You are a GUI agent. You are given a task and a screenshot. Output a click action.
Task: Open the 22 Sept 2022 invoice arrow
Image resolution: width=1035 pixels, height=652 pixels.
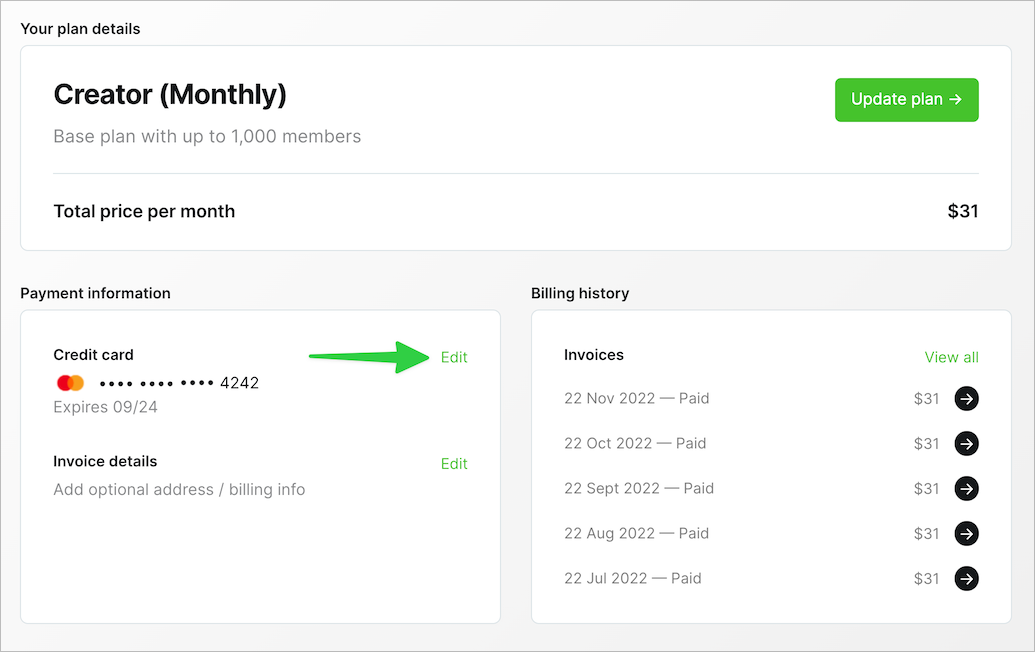966,488
